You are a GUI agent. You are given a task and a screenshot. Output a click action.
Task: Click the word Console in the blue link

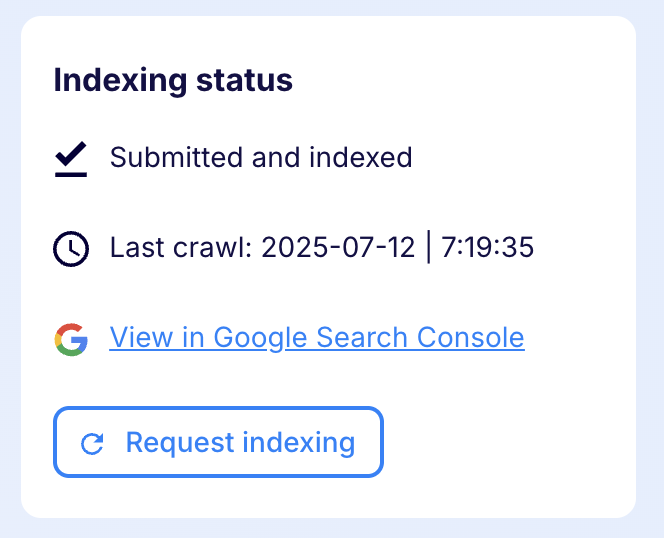(x=471, y=337)
